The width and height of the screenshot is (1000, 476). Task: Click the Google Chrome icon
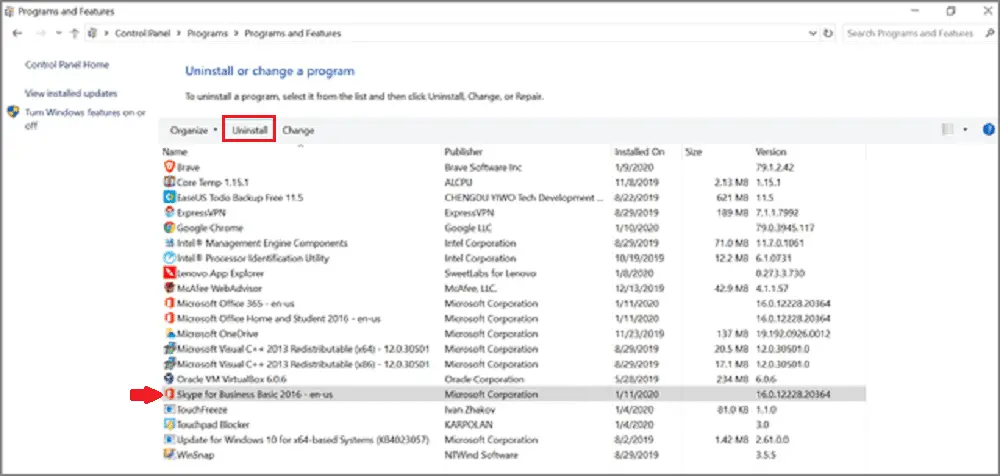point(169,227)
